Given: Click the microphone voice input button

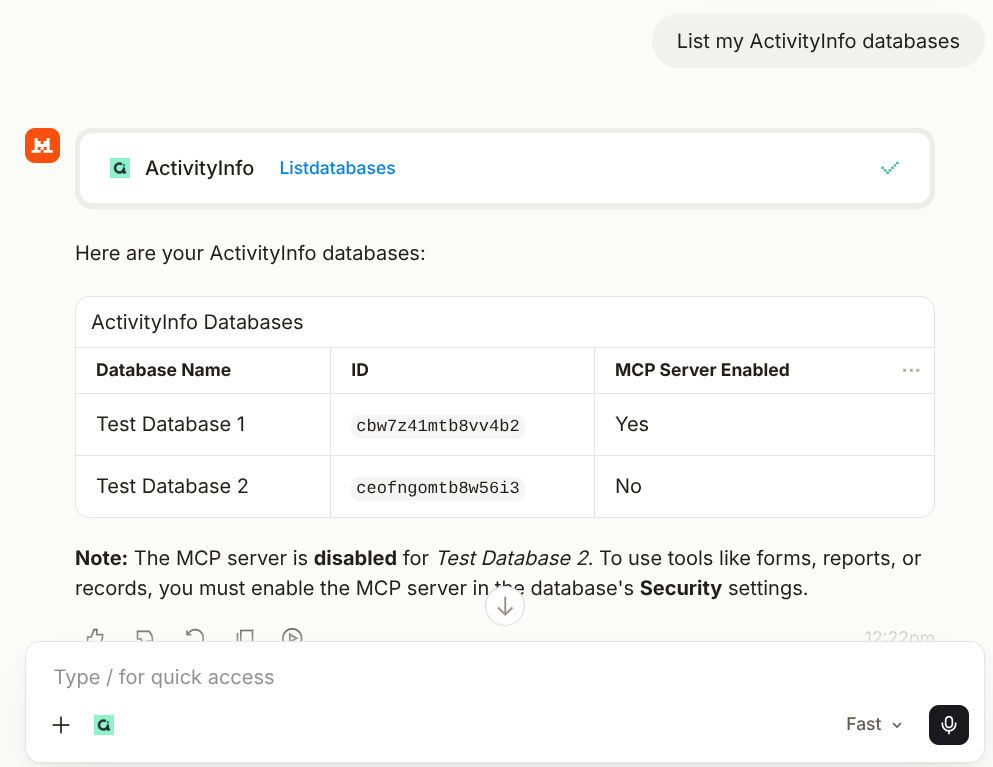Looking at the screenshot, I should pyautogui.click(x=949, y=725).
